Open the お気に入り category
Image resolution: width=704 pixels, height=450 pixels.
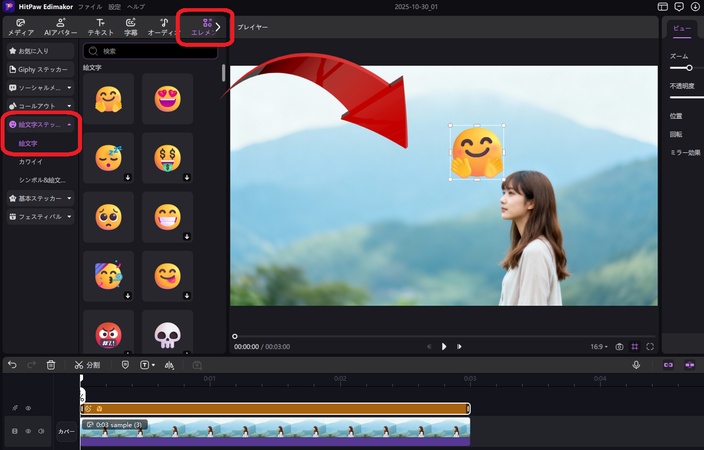point(40,51)
